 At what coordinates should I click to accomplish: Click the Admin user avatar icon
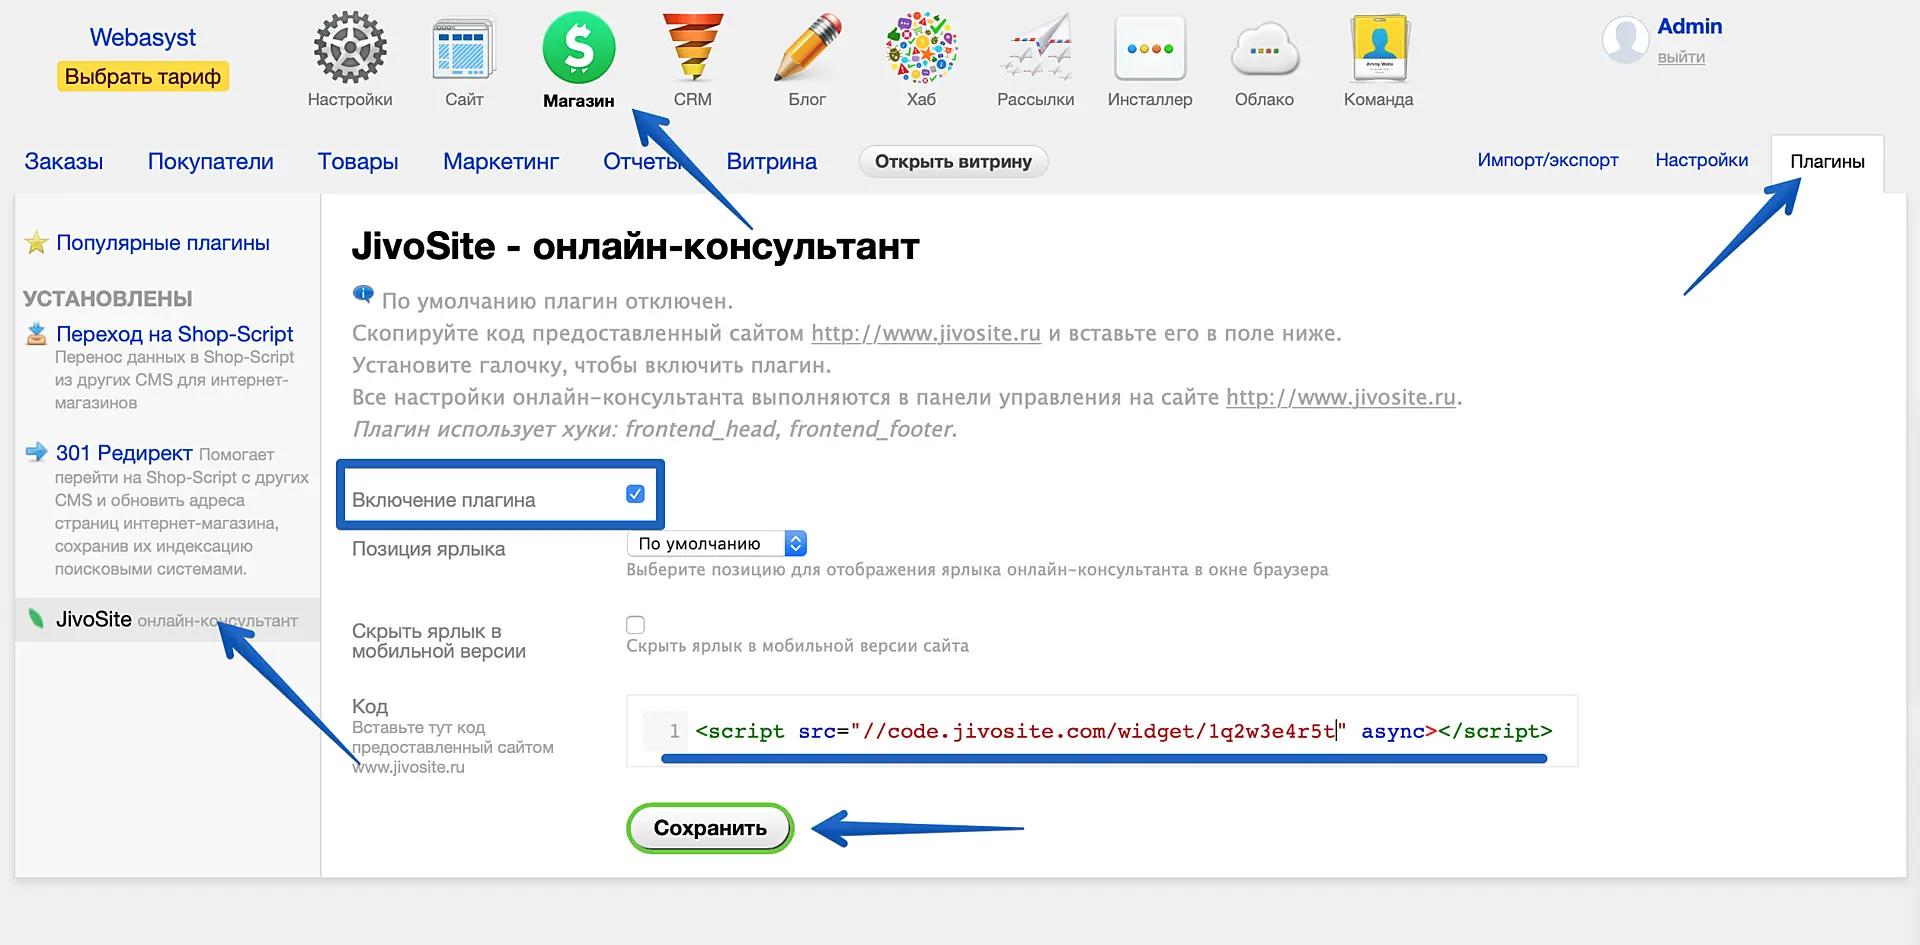click(x=1625, y=40)
